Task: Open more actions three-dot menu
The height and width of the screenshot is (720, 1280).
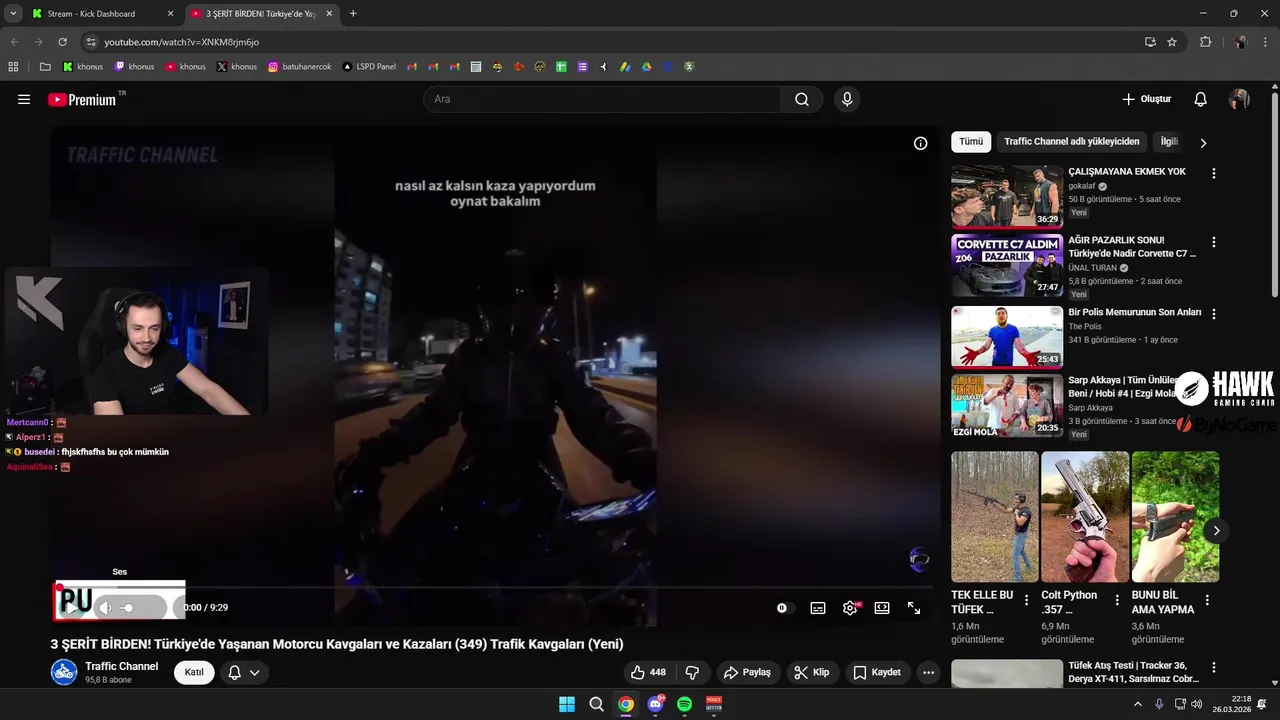Action: [x=928, y=672]
